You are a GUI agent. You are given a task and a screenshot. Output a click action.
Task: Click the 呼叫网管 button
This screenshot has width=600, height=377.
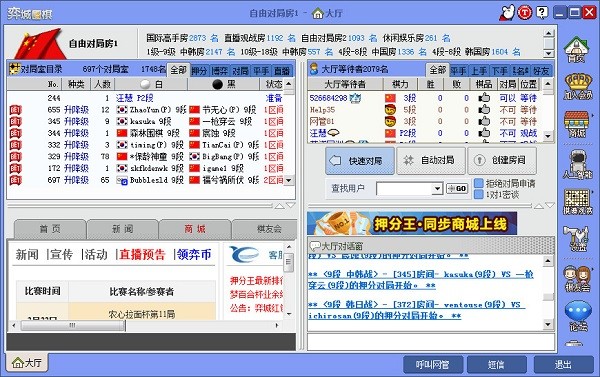(x=433, y=364)
